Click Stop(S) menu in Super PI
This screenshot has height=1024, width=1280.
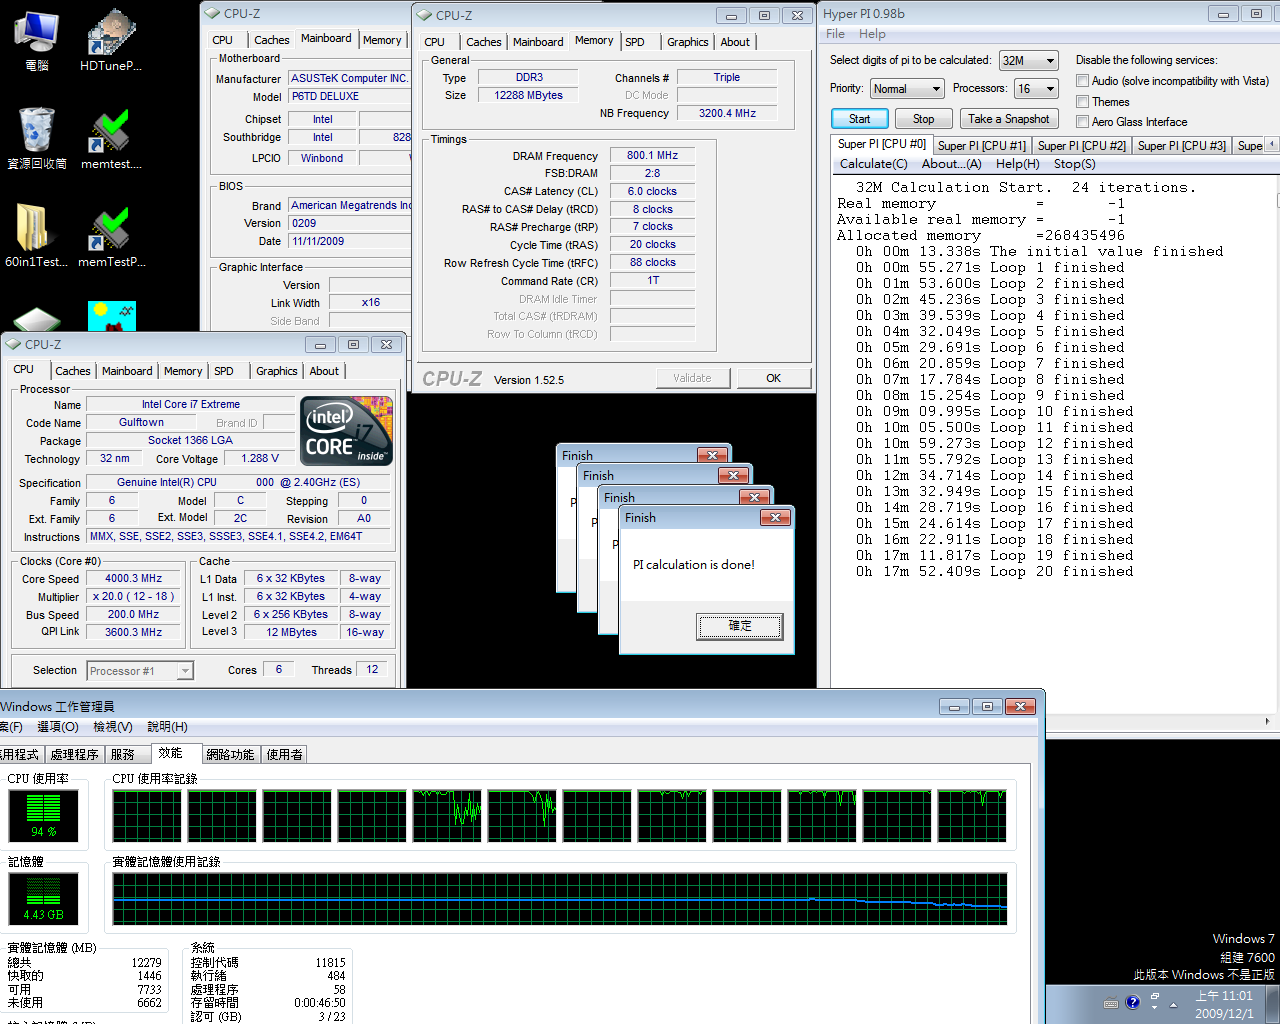tap(1074, 164)
